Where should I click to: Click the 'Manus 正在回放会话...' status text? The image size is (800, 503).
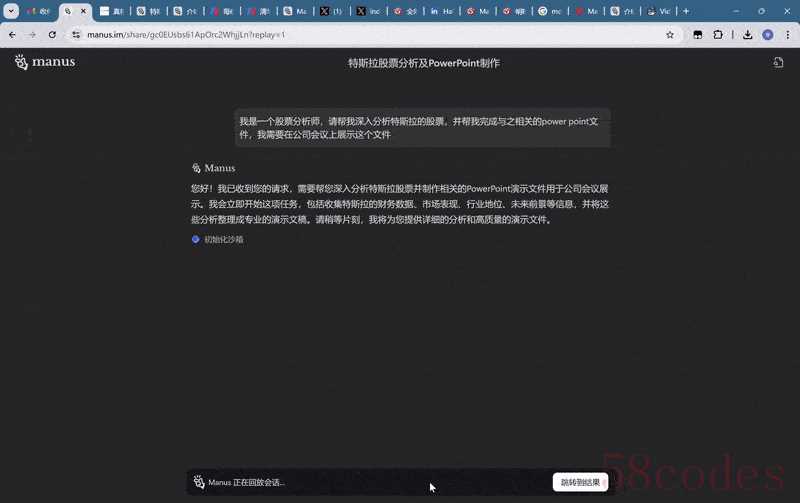[246, 482]
